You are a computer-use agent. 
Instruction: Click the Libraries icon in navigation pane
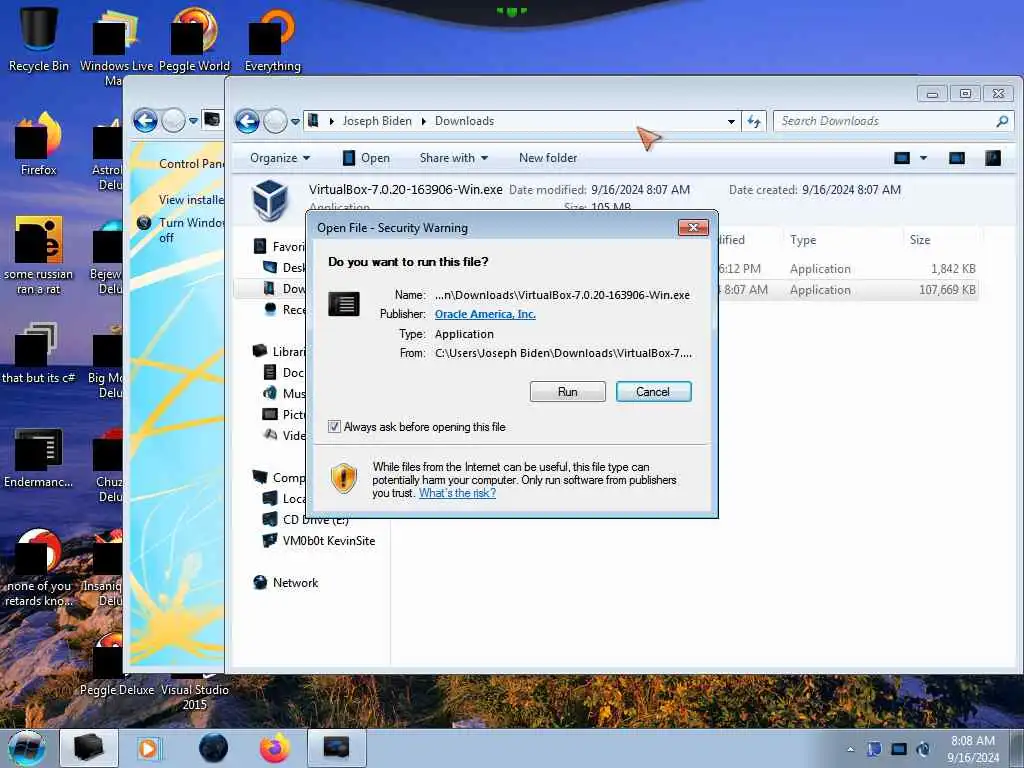(260, 351)
